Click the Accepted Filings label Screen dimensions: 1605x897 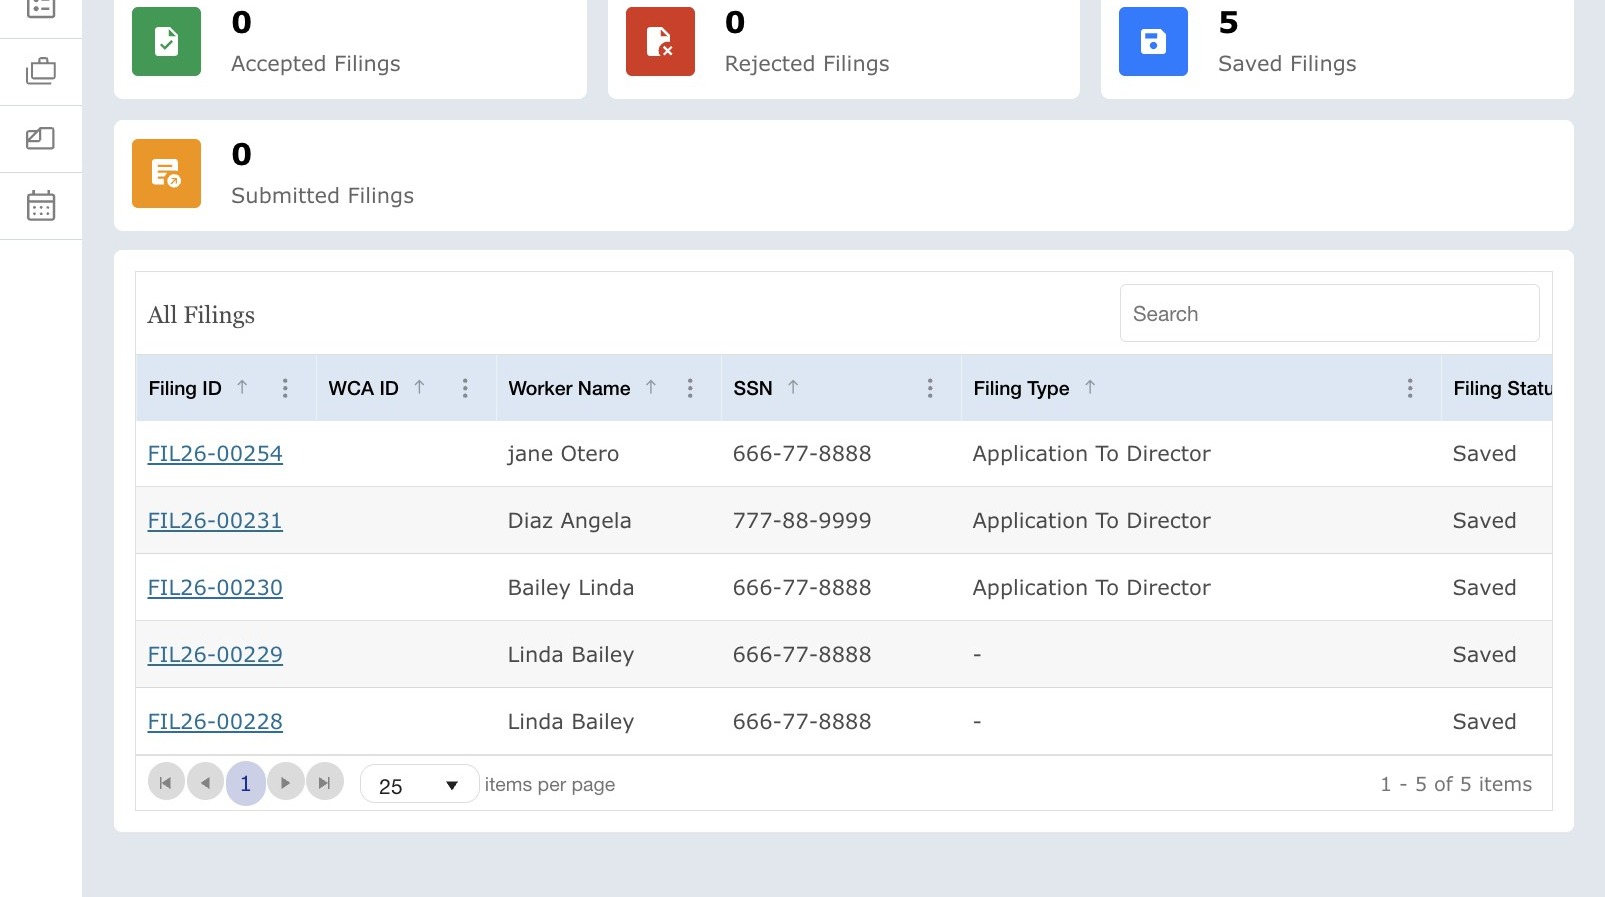coord(316,64)
